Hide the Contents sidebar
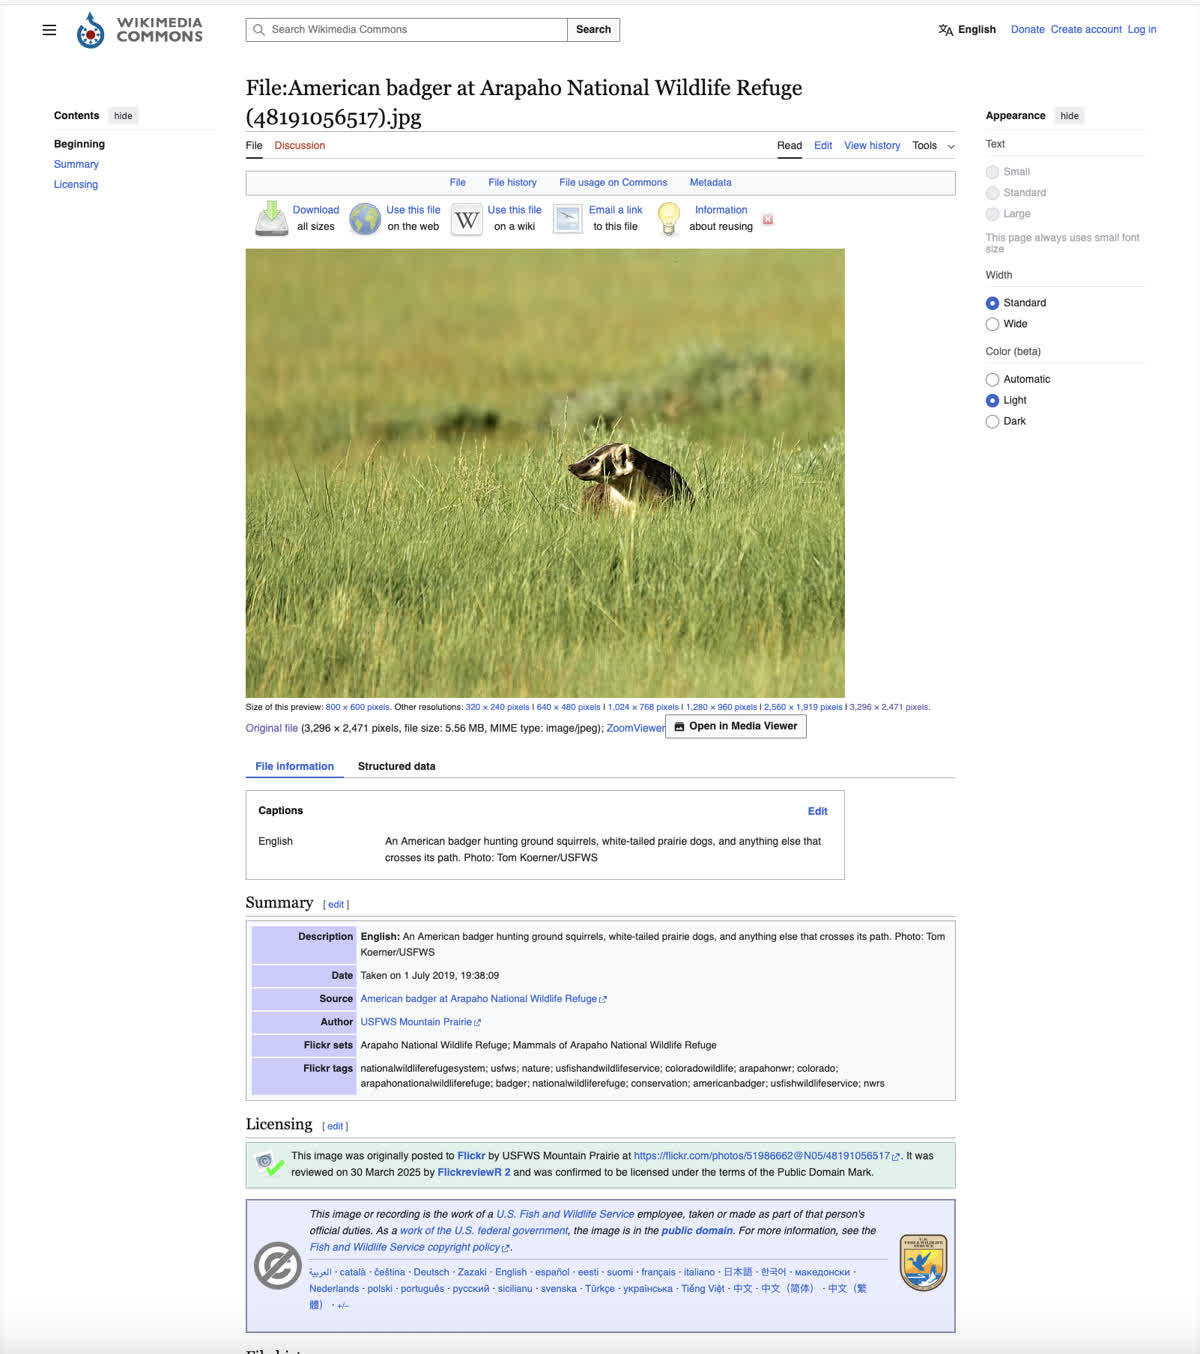The height and width of the screenshot is (1354, 1200). 123,116
